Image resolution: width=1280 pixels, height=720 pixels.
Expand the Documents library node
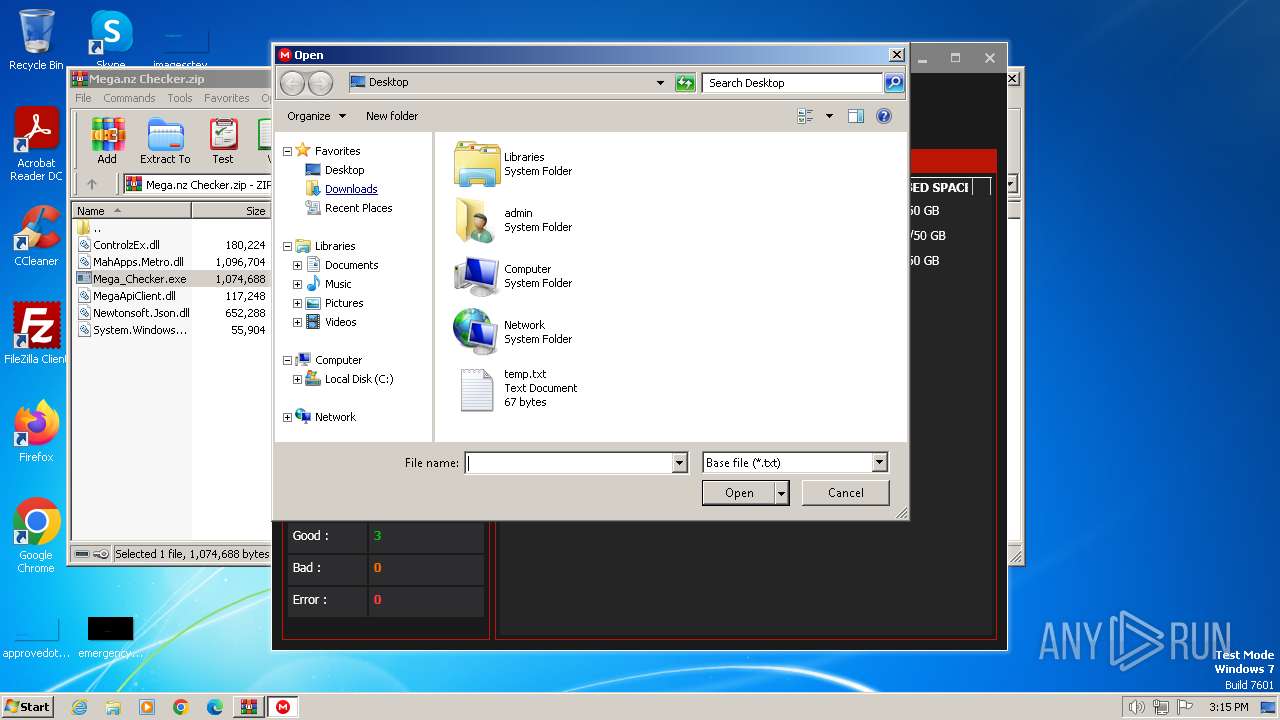pos(298,265)
